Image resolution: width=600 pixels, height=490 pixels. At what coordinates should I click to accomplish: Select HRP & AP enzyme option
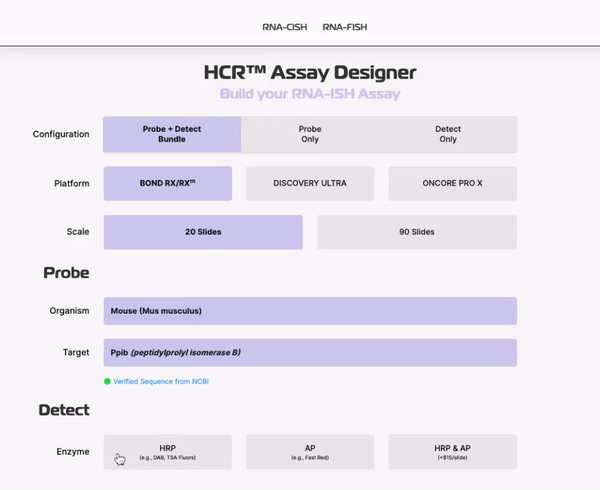coord(453,451)
